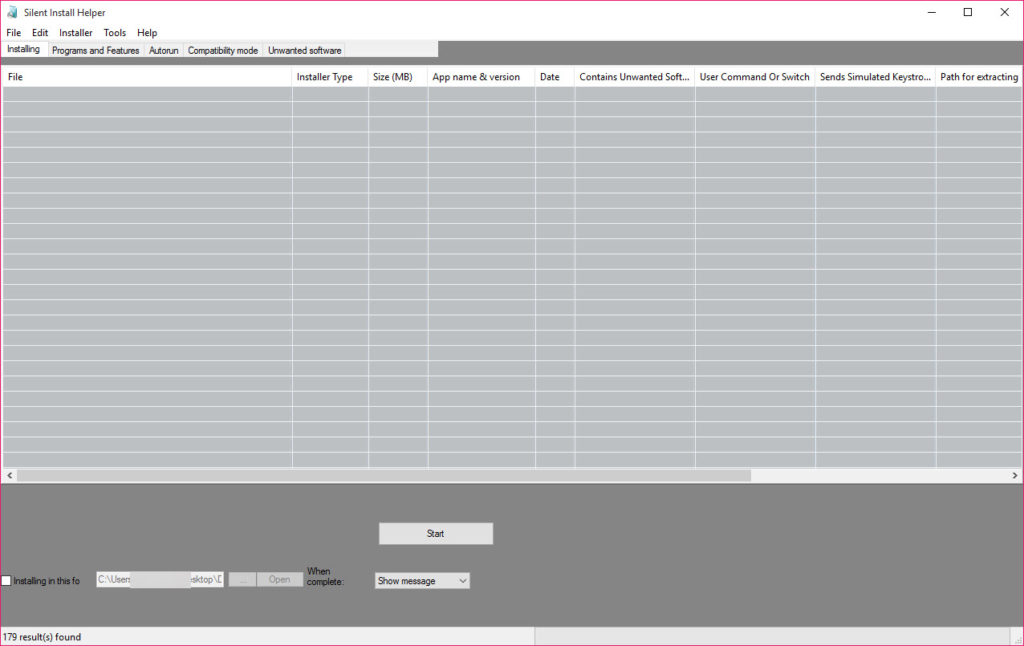Image resolution: width=1024 pixels, height=646 pixels.
Task: Maximize the Silent Install Helper window
Action: [968, 12]
